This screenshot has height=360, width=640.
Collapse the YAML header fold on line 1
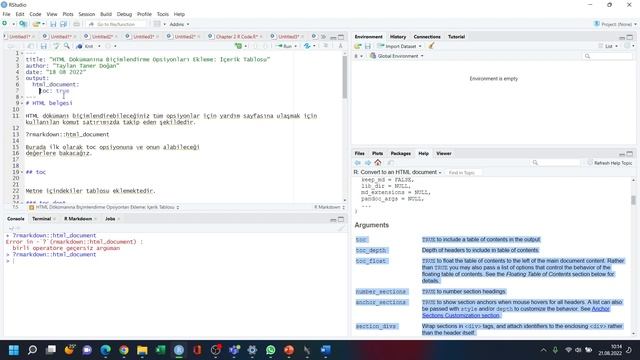tap(22, 53)
